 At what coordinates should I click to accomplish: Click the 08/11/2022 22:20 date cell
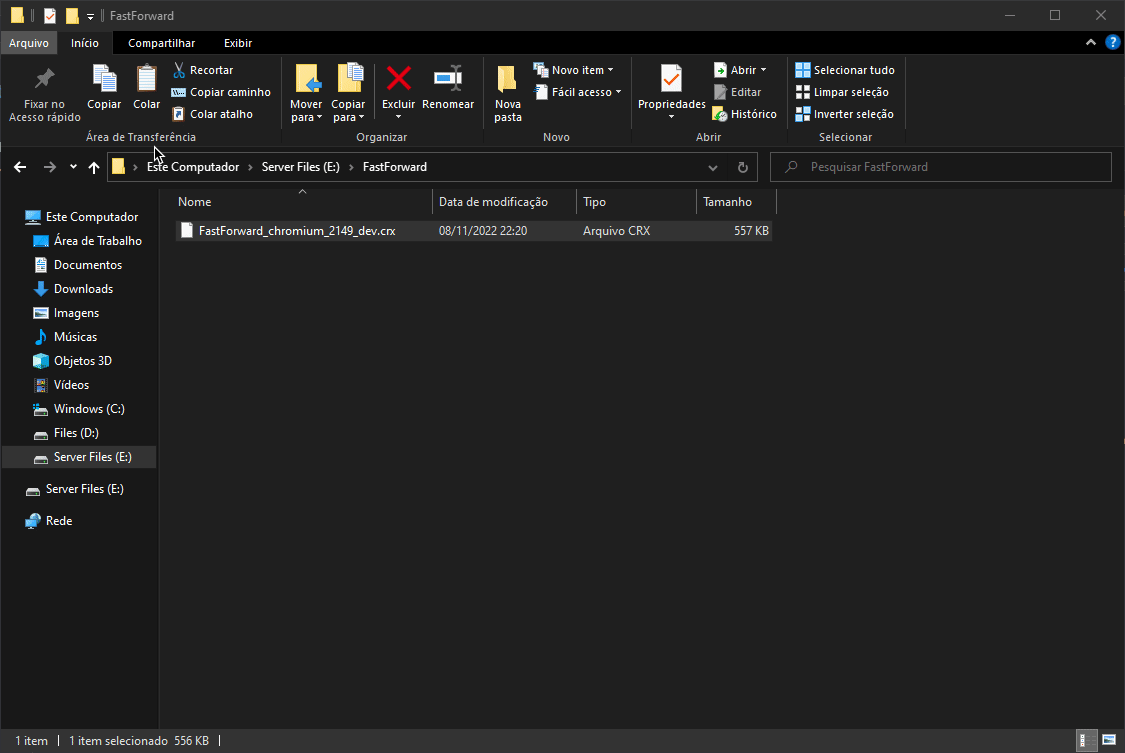point(483,231)
